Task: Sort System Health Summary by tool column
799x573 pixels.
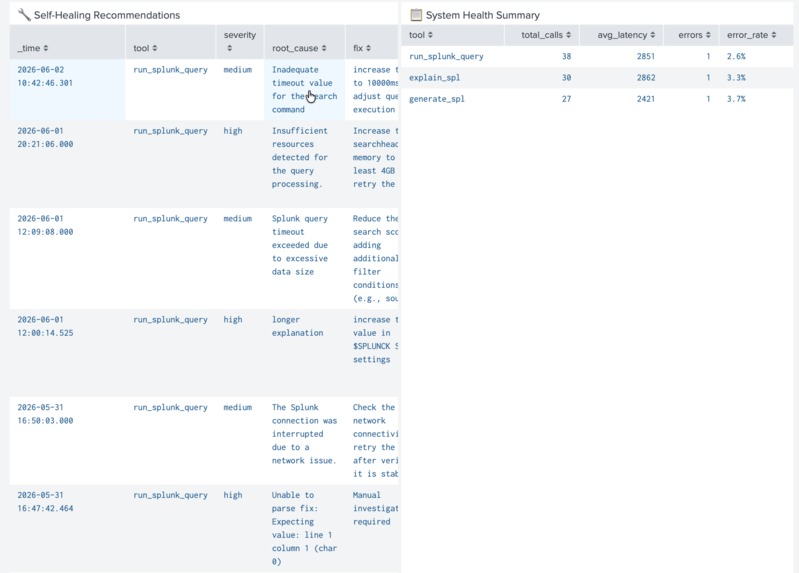Action: [x=421, y=35]
